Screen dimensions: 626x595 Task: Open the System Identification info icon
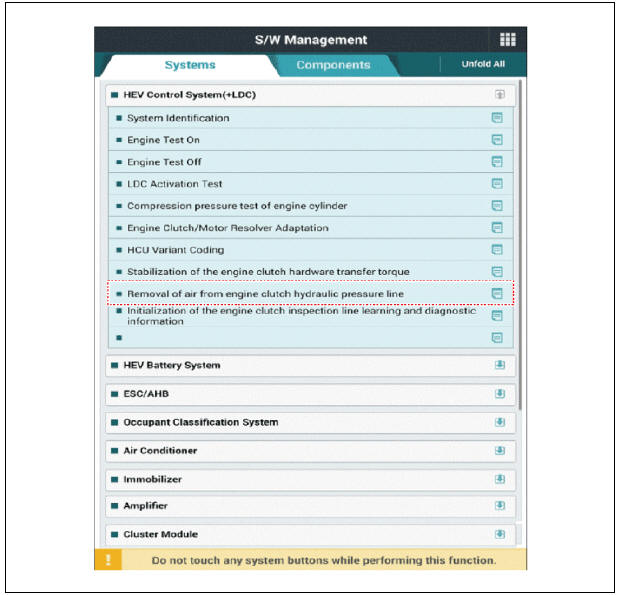(x=497, y=118)
